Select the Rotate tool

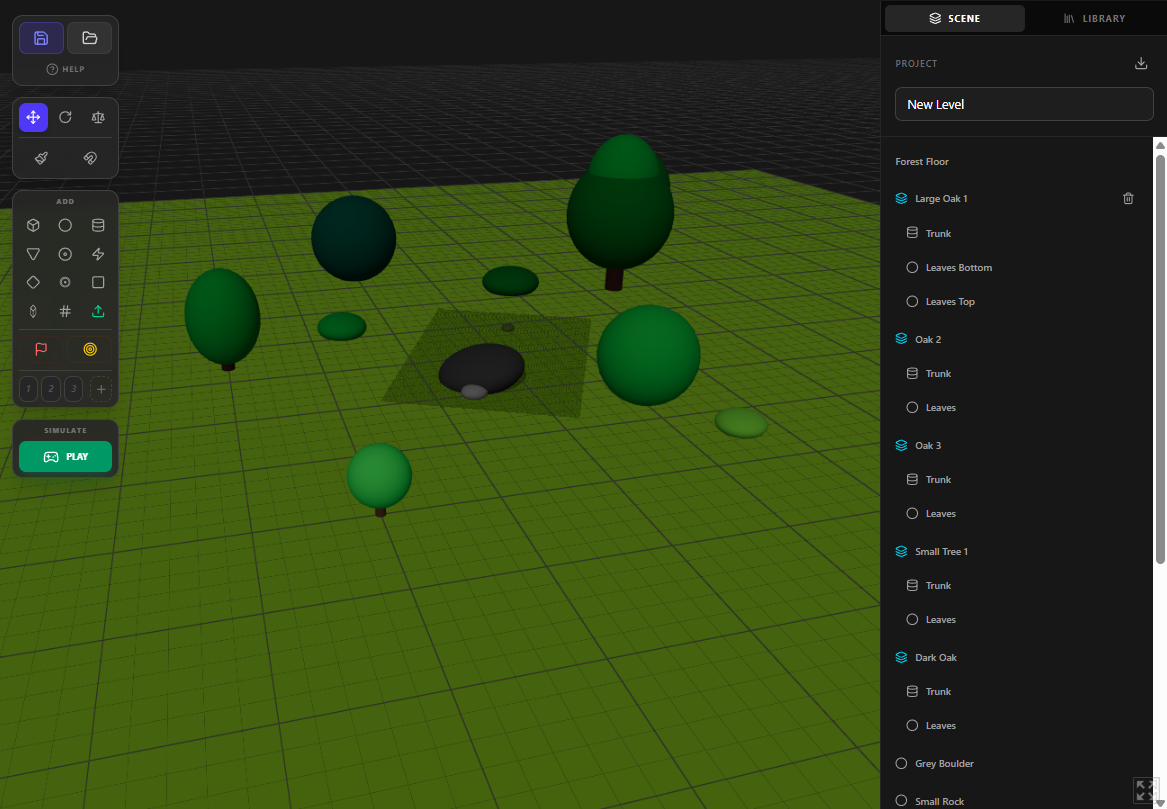pos(65,117)
